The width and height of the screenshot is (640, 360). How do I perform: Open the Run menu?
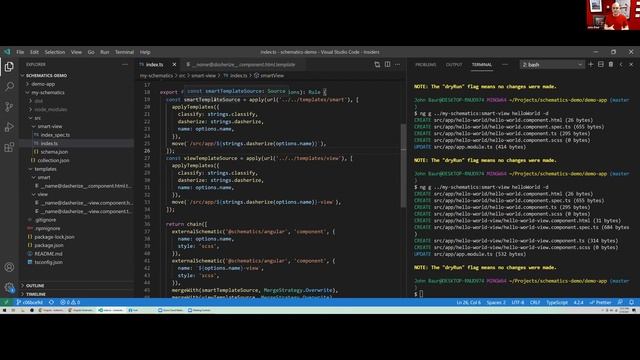tap(104, 52)
